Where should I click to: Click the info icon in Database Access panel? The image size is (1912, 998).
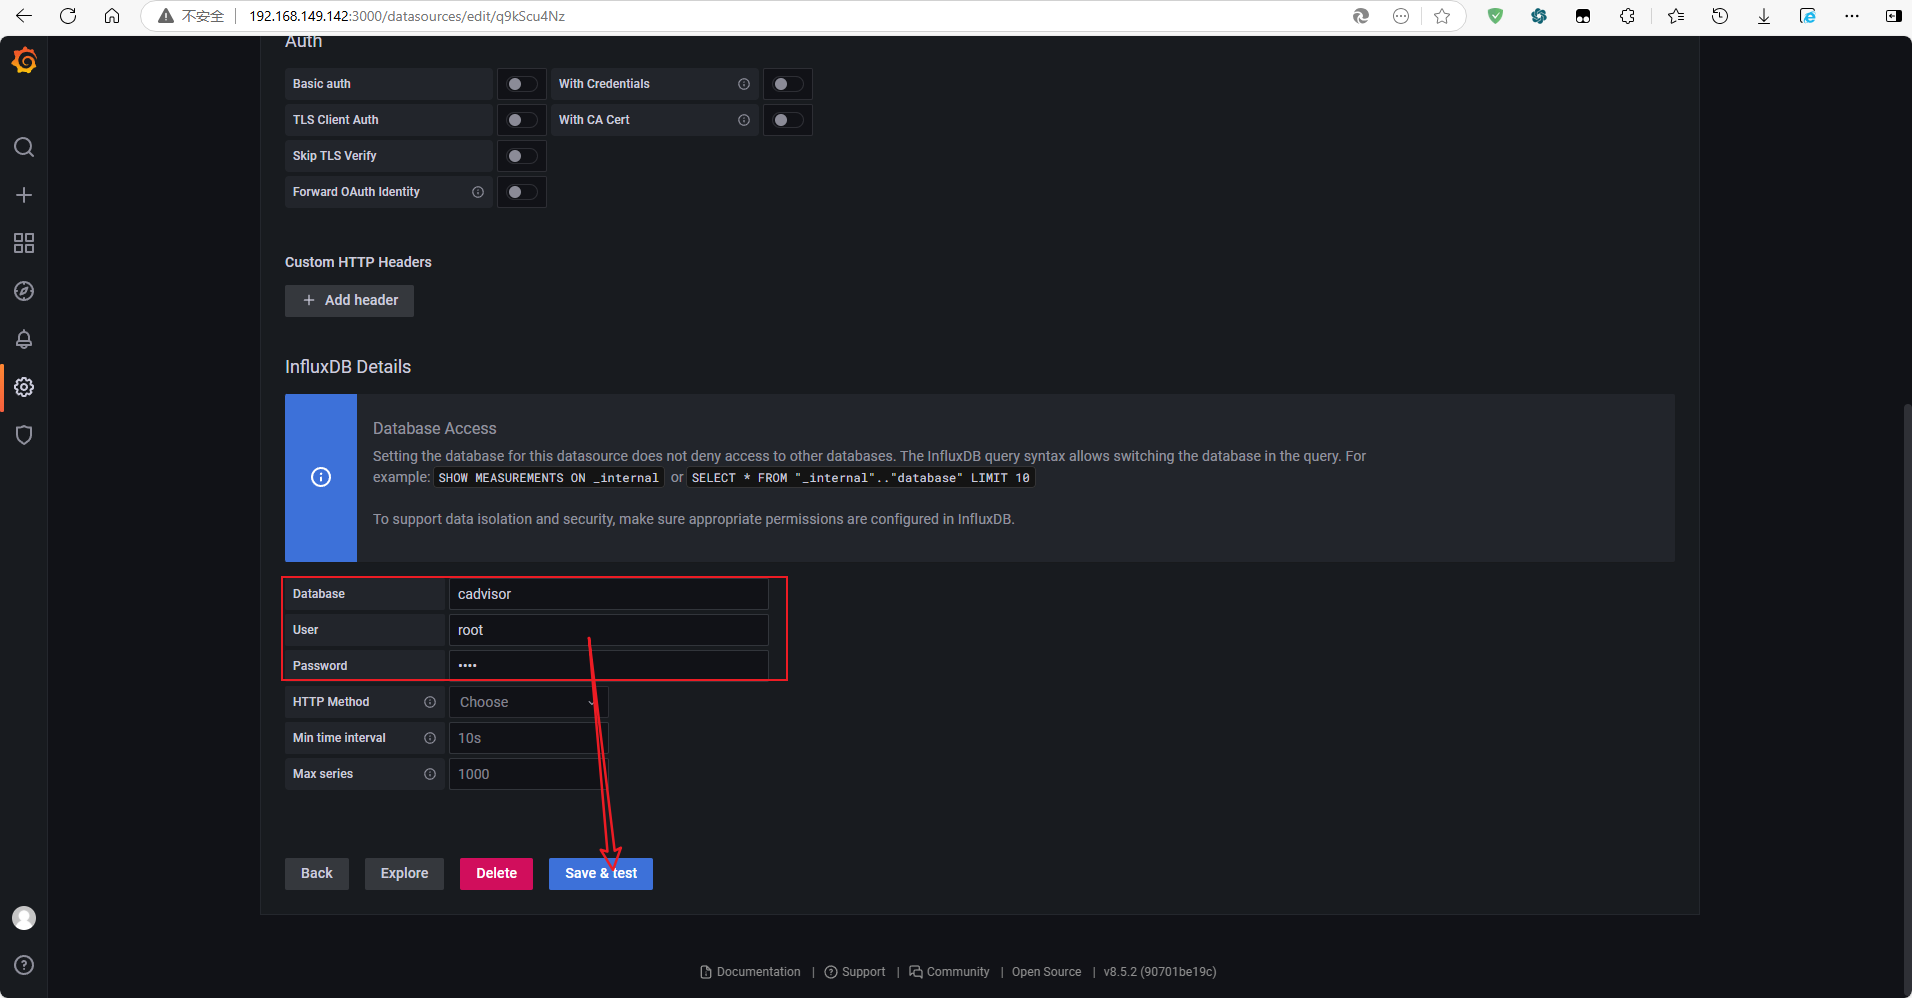321,477
